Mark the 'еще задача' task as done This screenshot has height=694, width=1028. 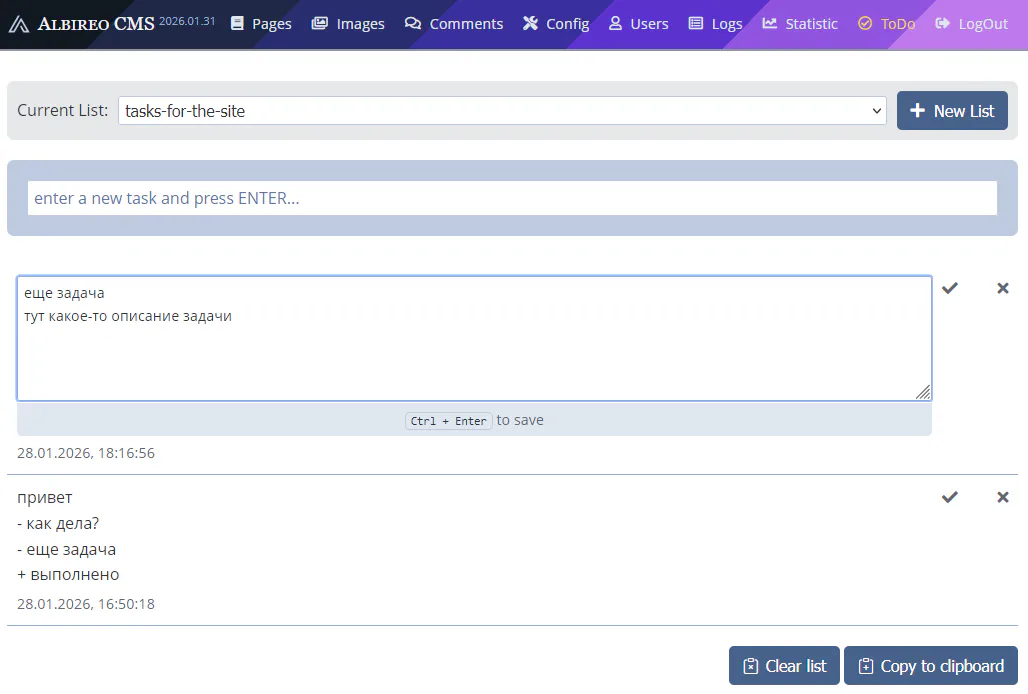click(949, 288)
